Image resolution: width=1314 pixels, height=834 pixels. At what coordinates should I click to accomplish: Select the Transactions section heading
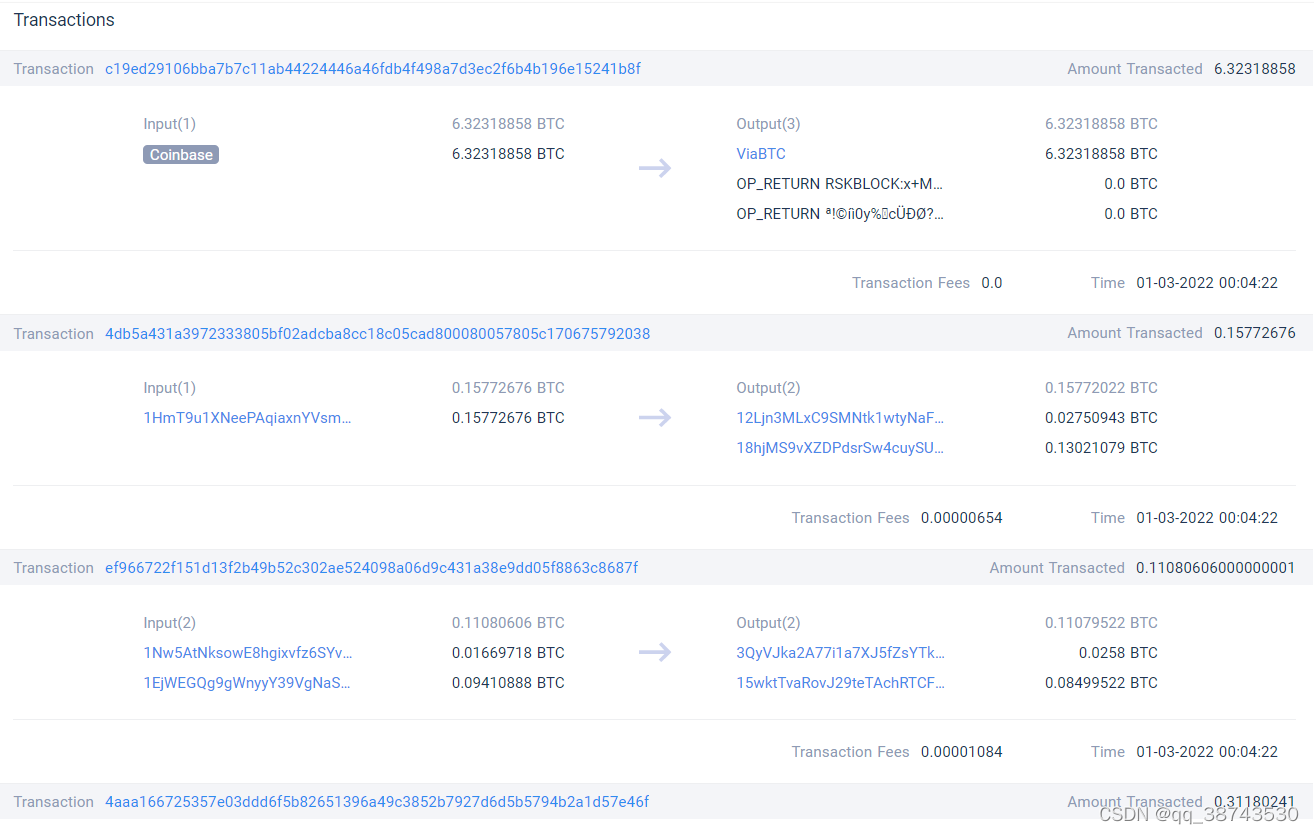(x=64, y=20)
